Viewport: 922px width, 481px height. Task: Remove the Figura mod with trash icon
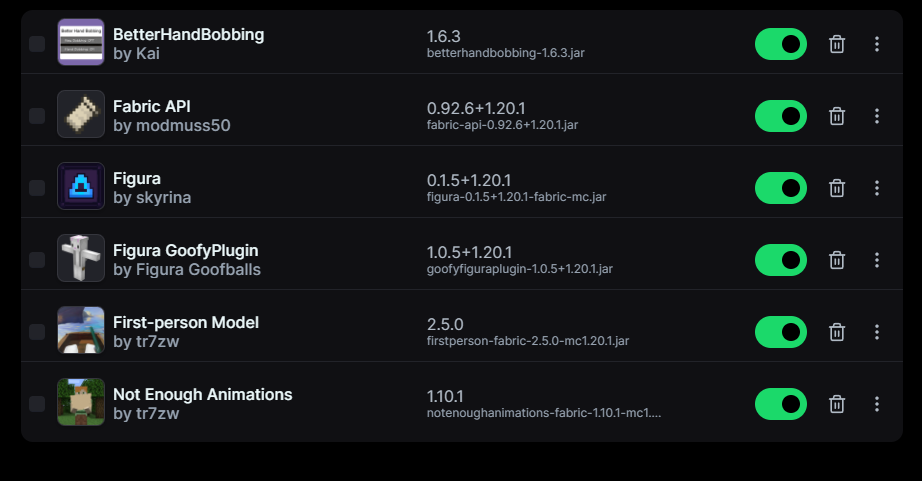pyautogui.click(x=837, y=188)
